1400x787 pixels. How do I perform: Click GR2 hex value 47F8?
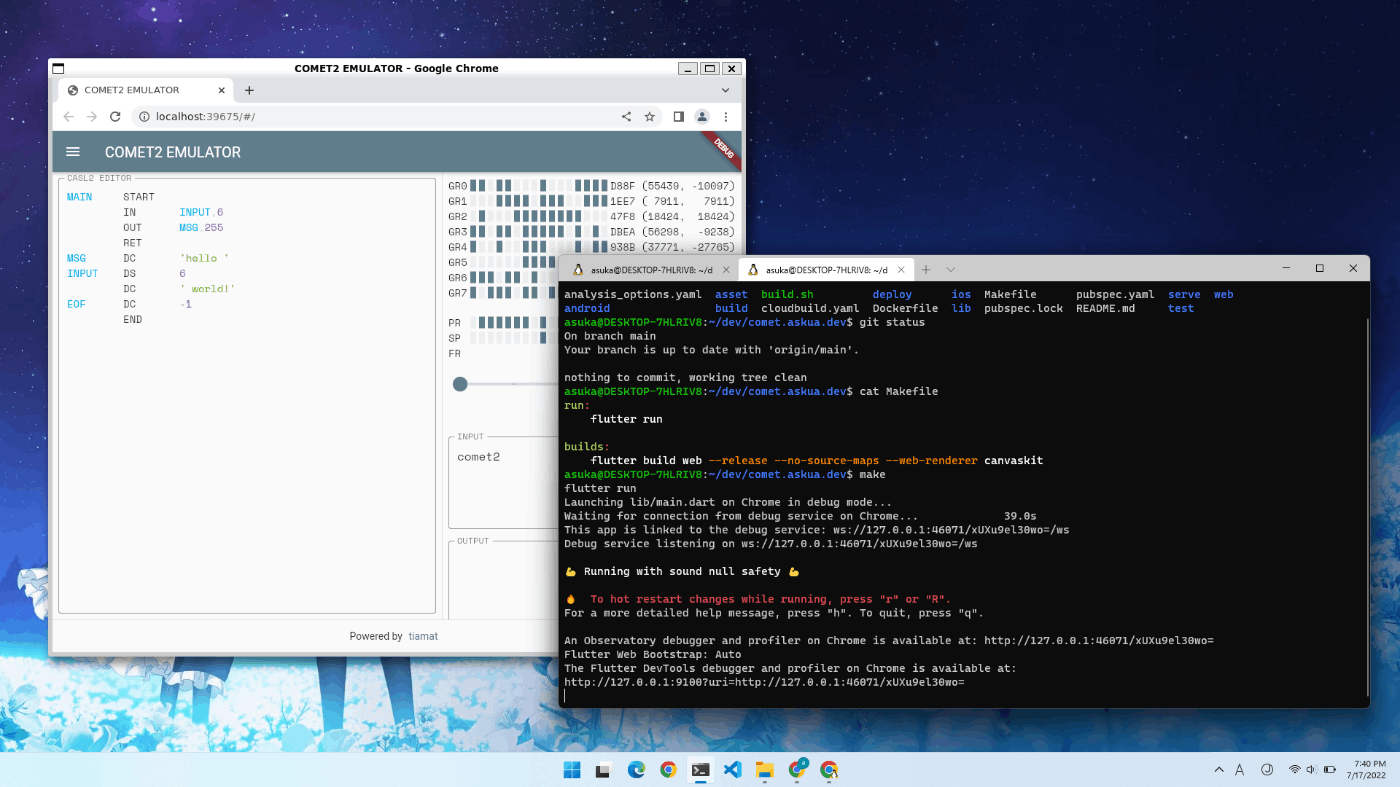tap(622, 216)
